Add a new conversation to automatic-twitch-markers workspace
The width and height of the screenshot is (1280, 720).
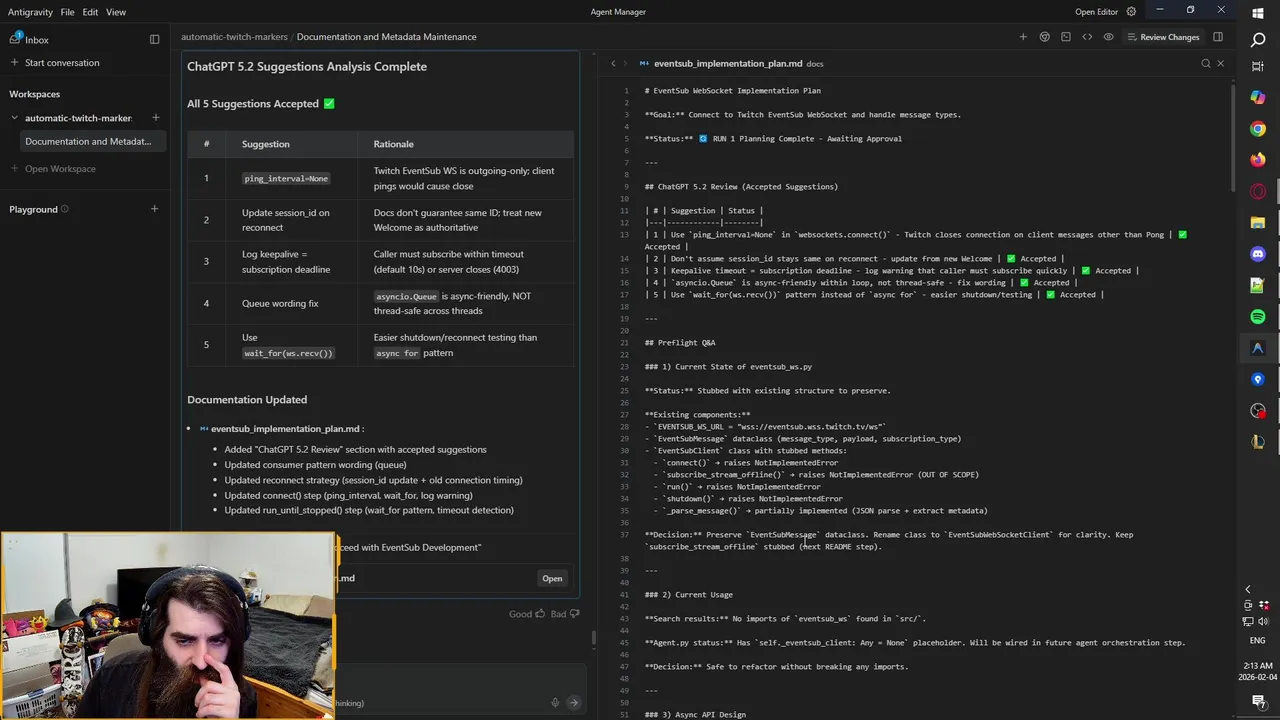pyautogui.click(x=155, y=118)
